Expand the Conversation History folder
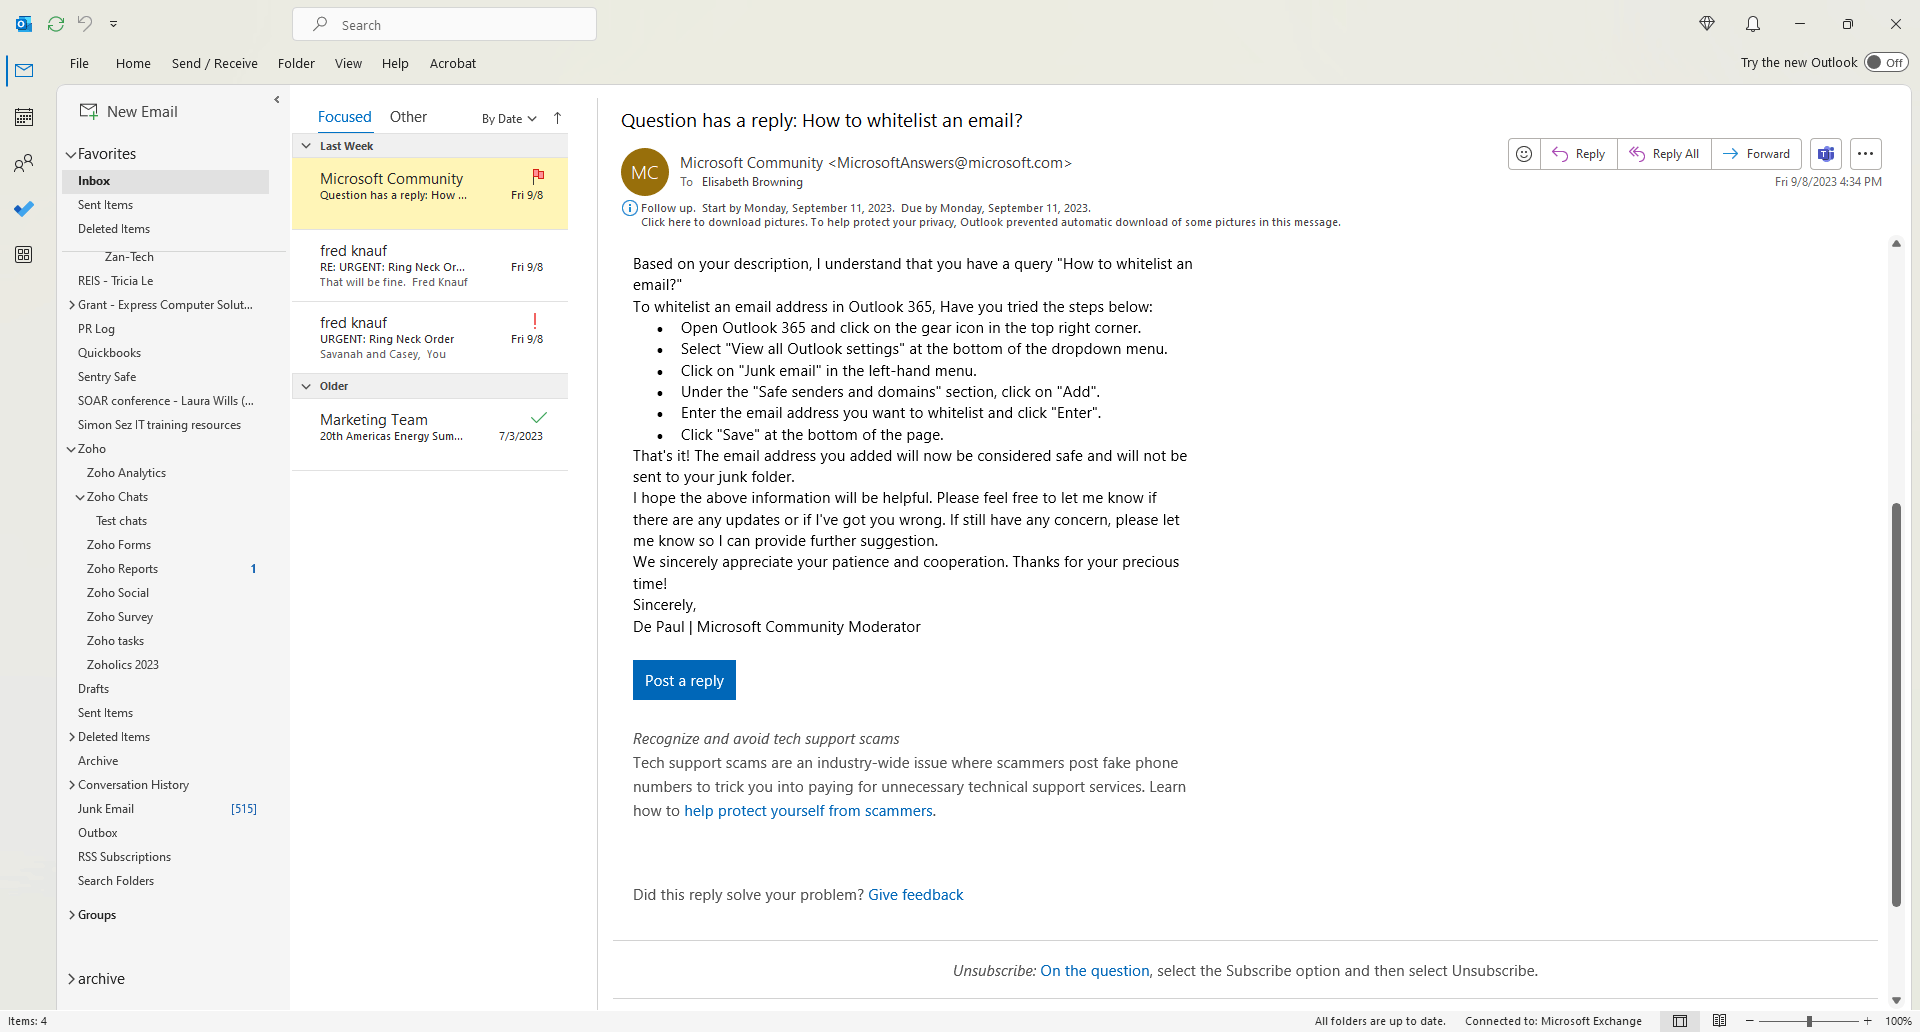 (x=72, y=785)
